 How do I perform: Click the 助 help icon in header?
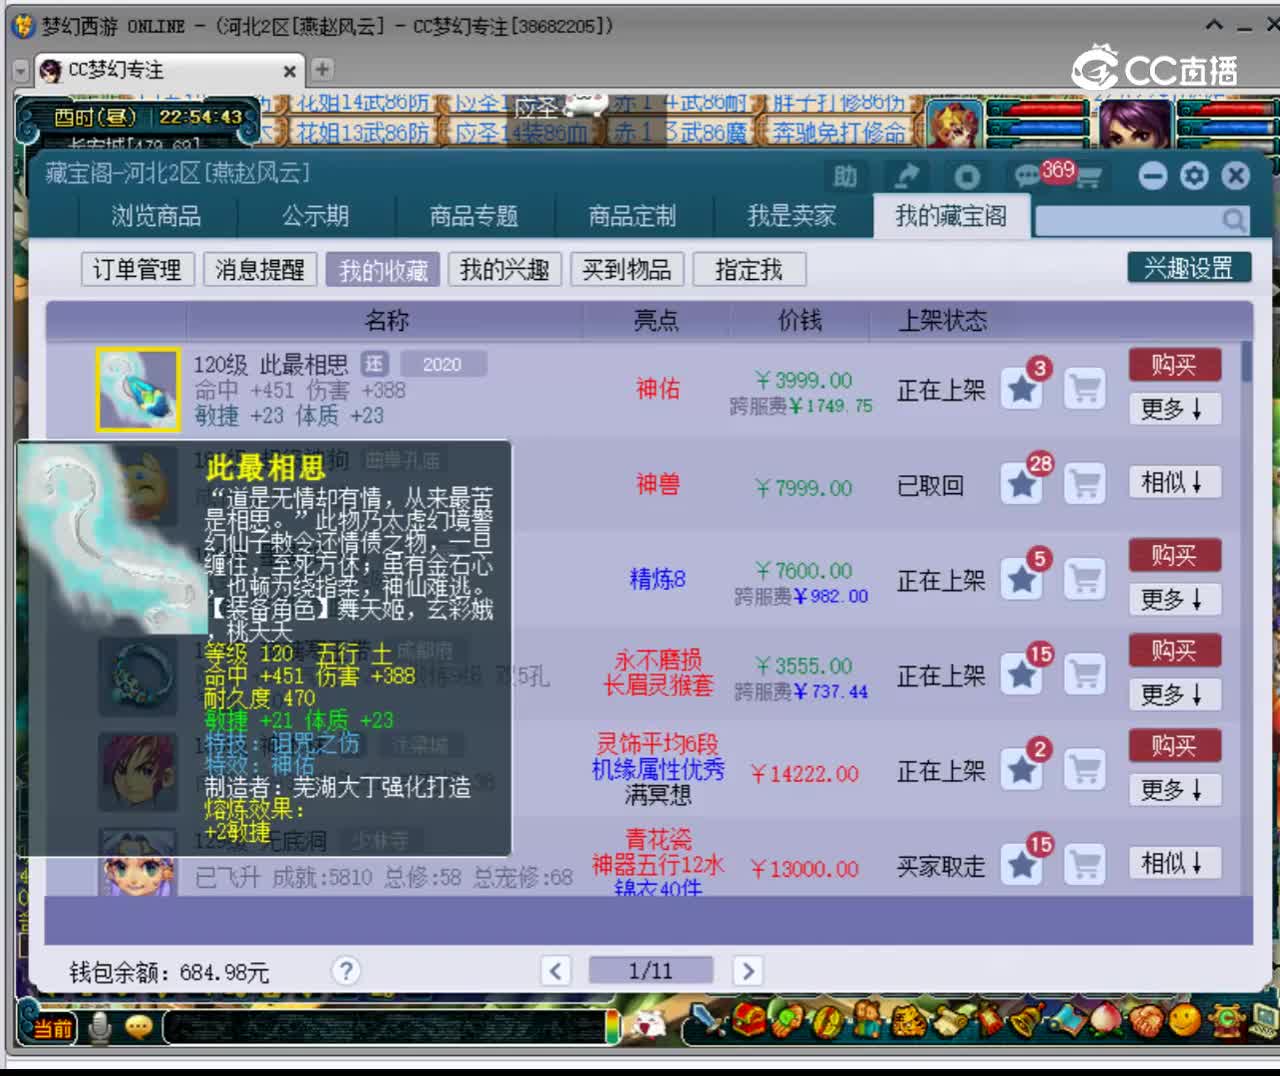[845, 176]
